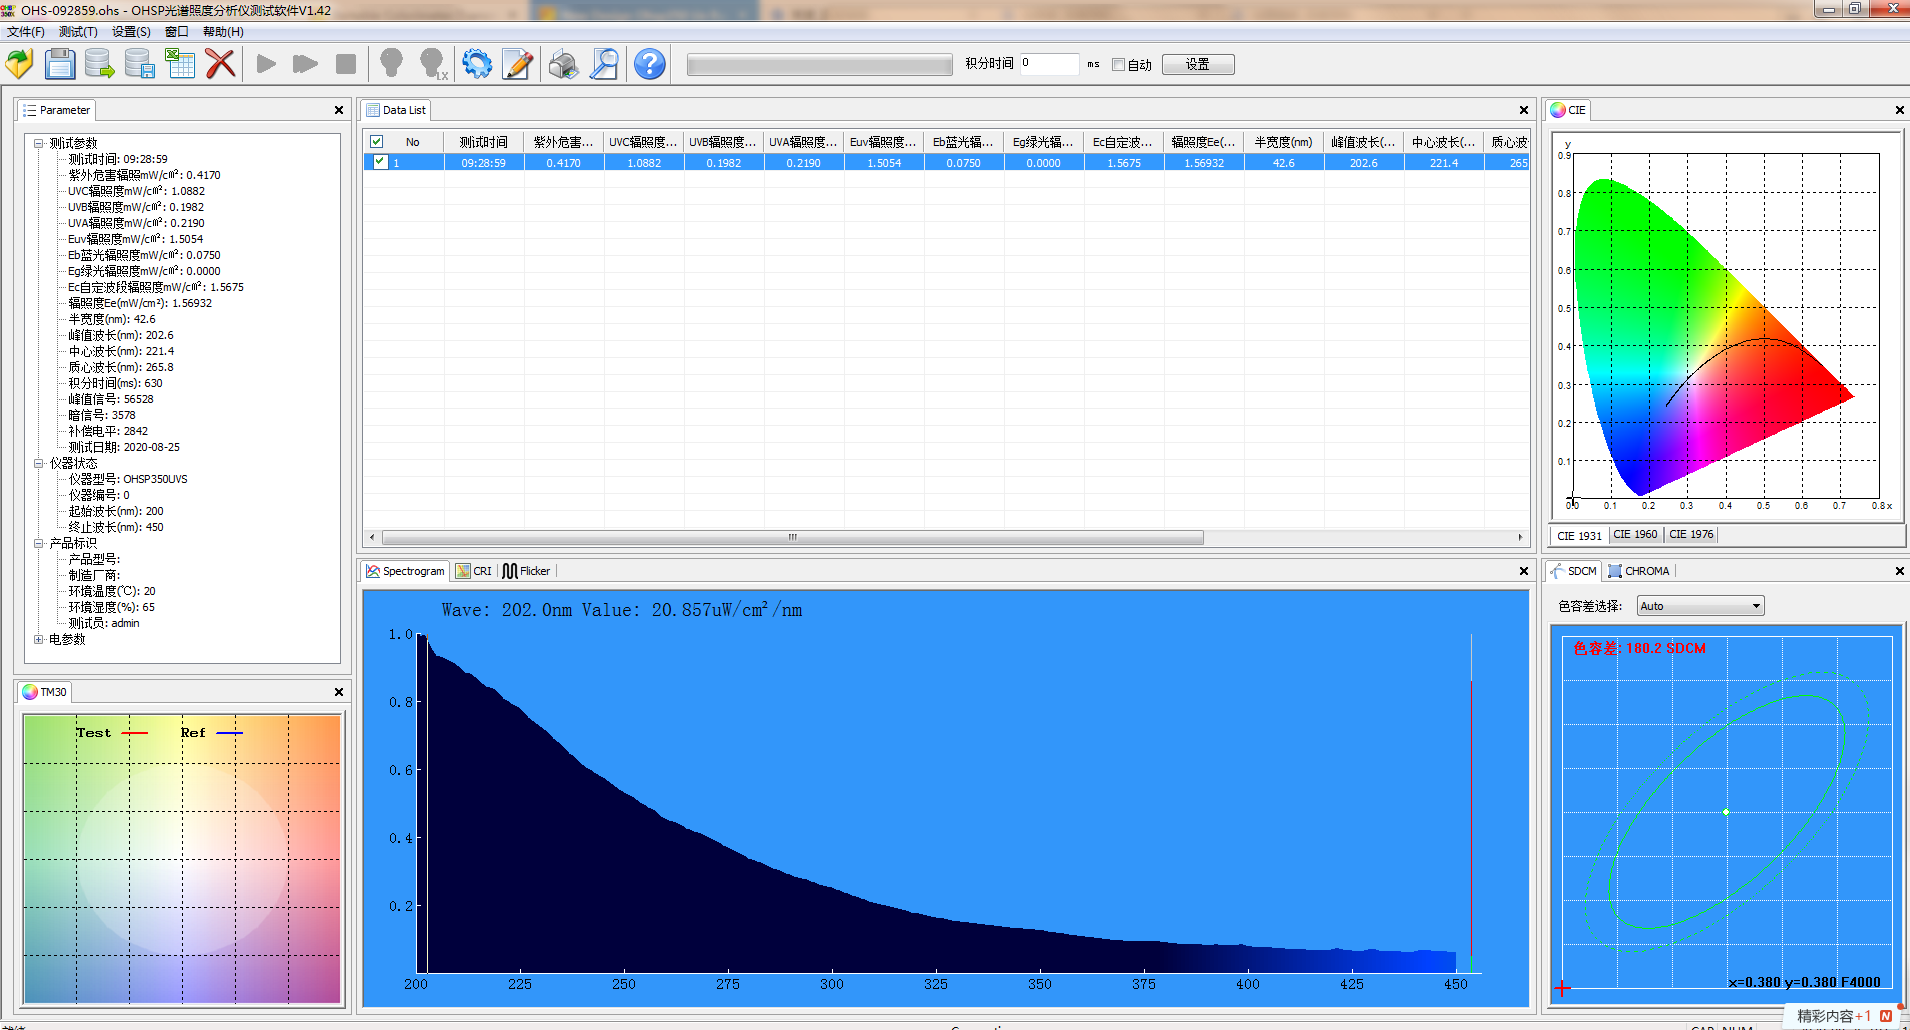The width and height of the screenshot is (1910, 1030).
Task: Select the 积分时间(ms): 630 tree row
Action: [x=115, y=383]
